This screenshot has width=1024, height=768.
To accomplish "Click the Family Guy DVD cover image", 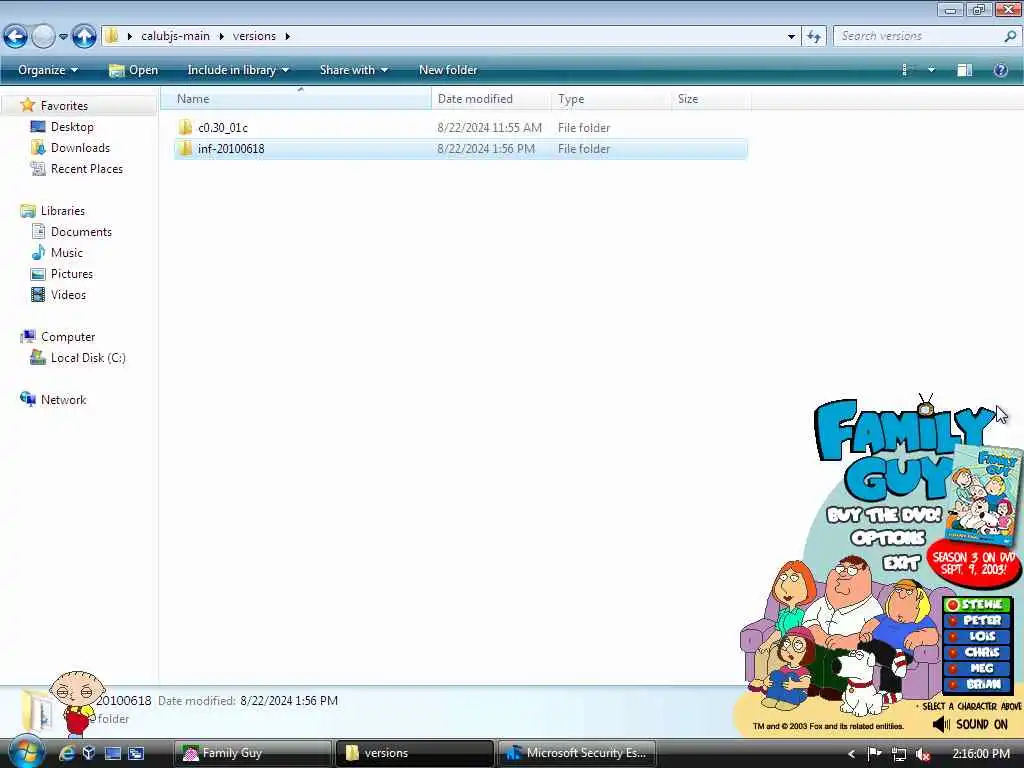I will coord(985,494).
